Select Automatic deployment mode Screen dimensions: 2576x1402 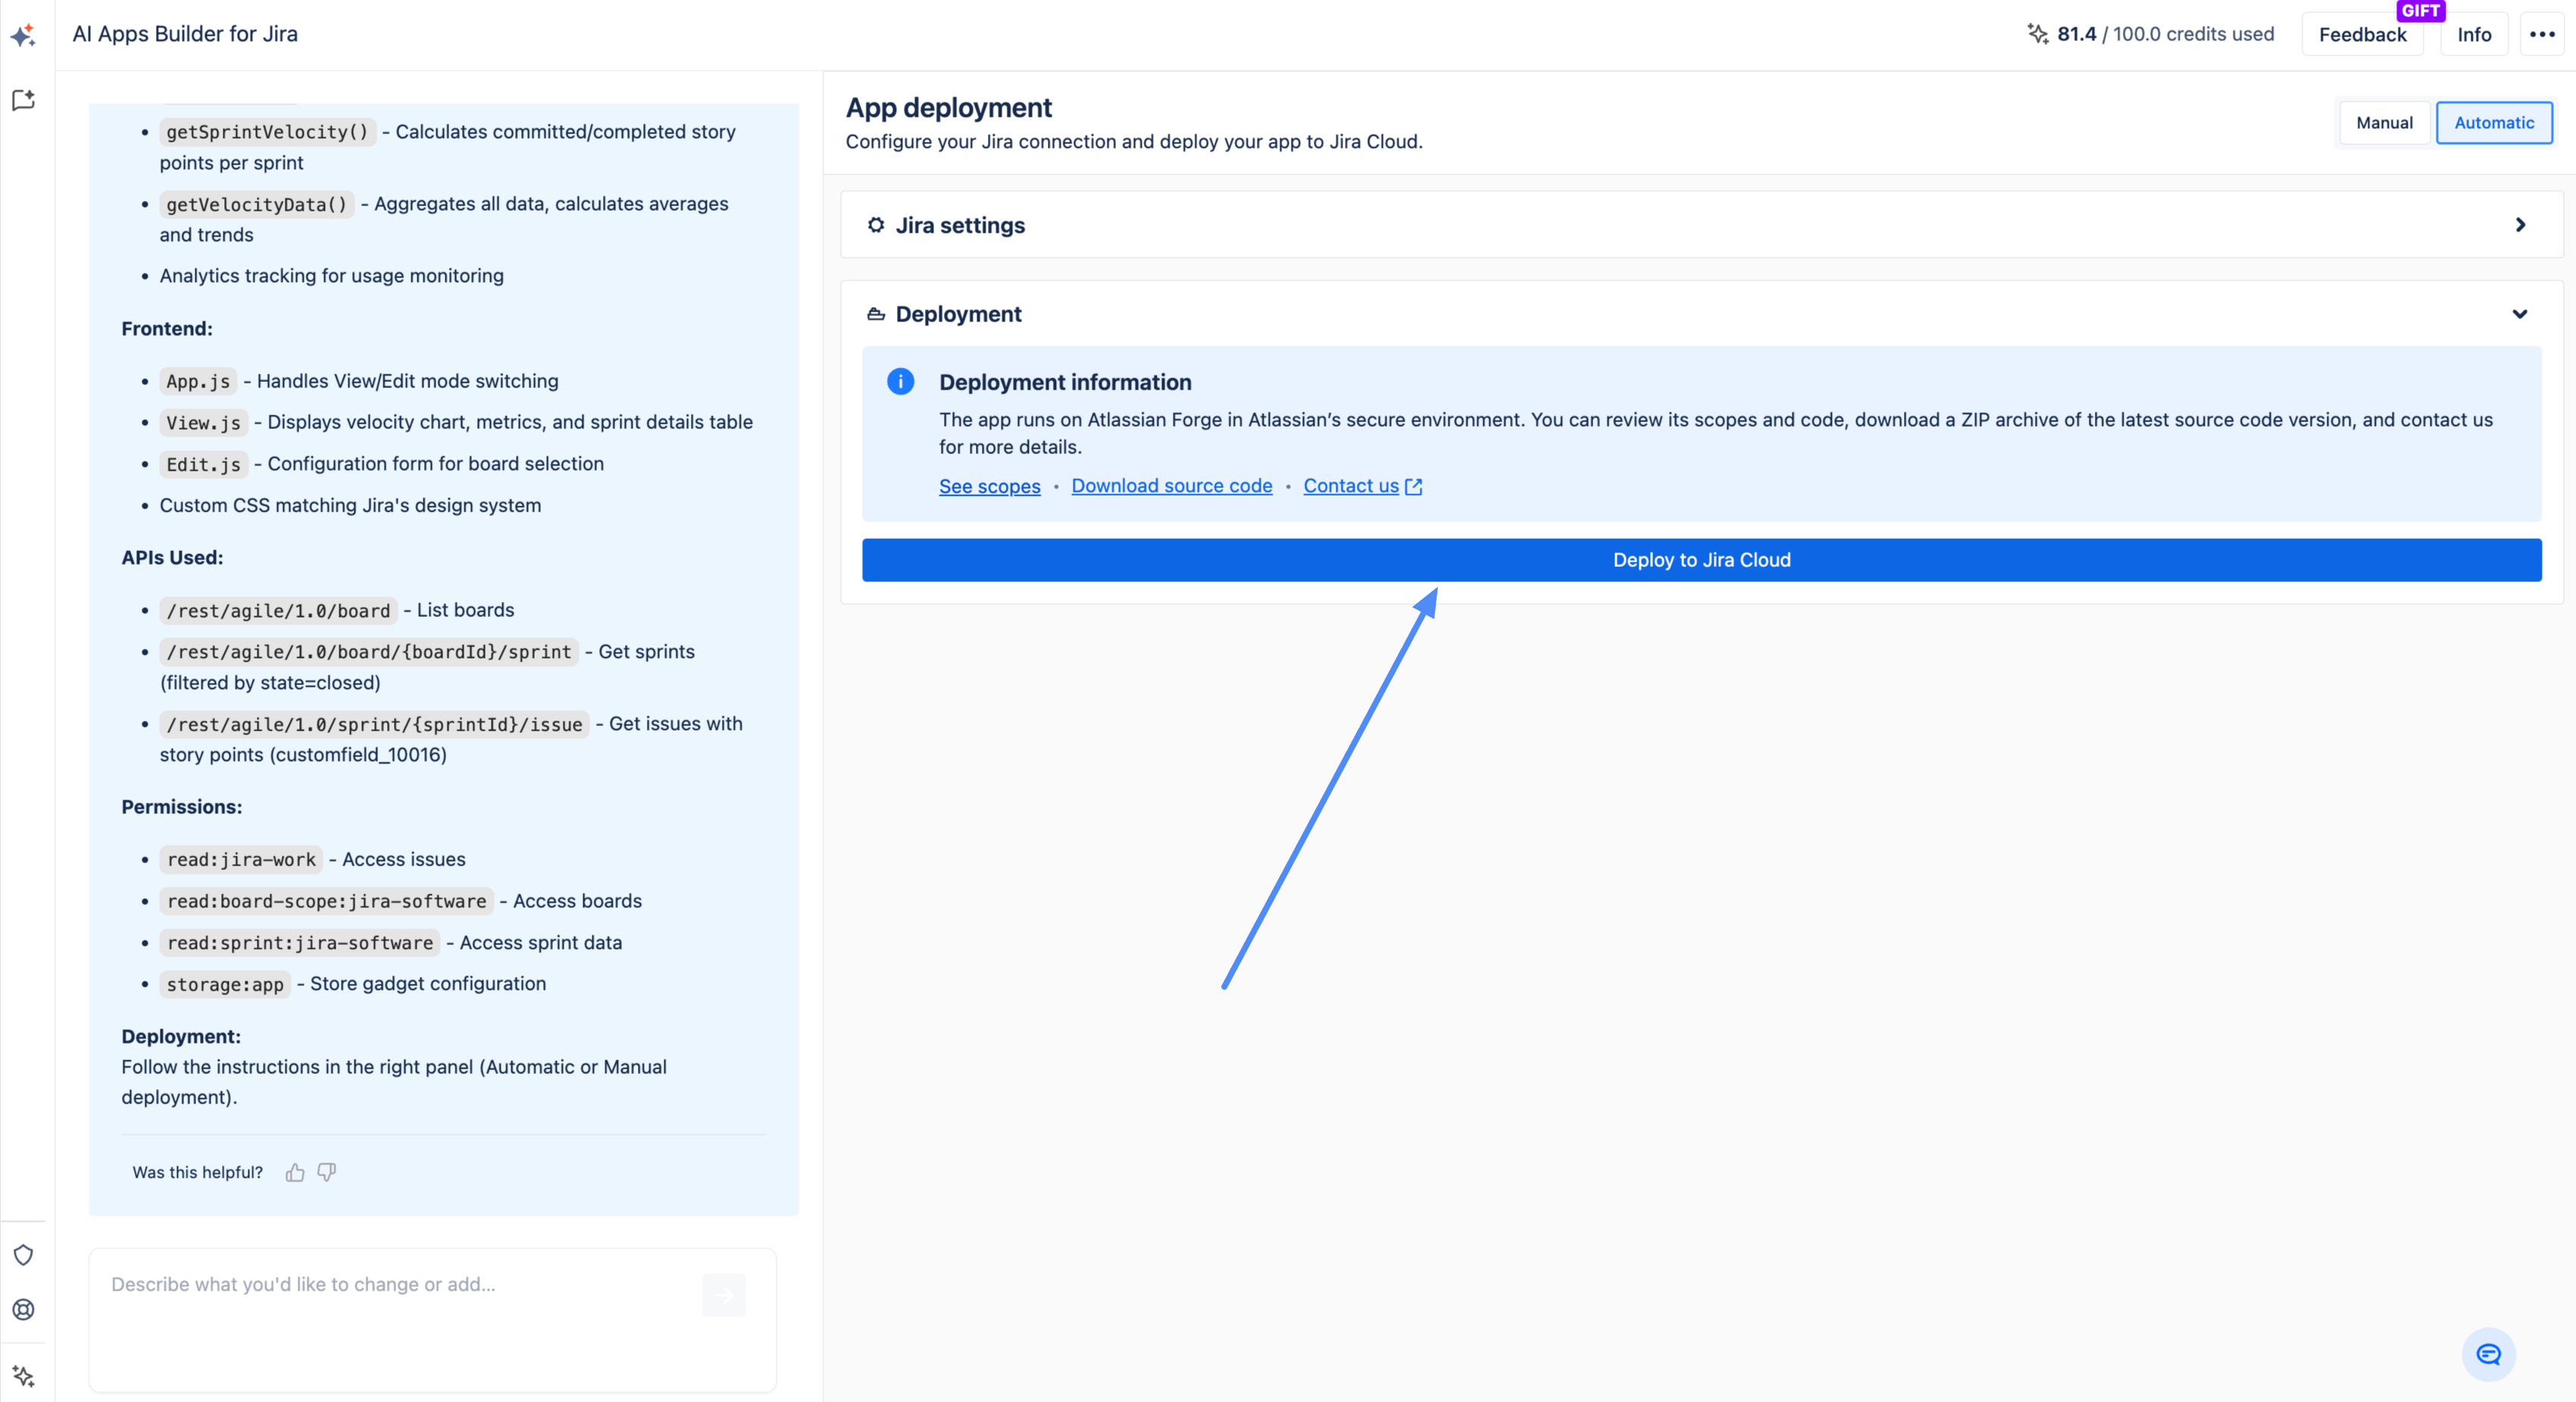(2493, 123)
